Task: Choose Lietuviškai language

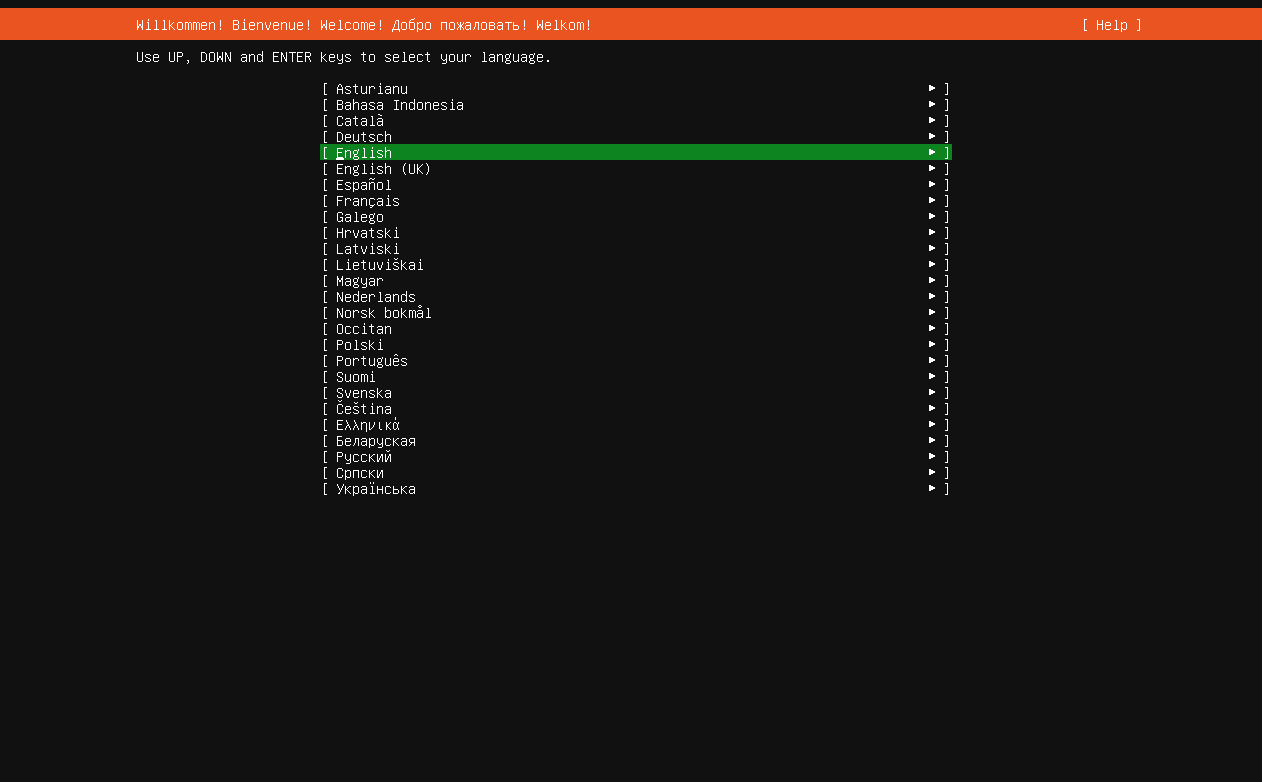Action: [636, 265]
